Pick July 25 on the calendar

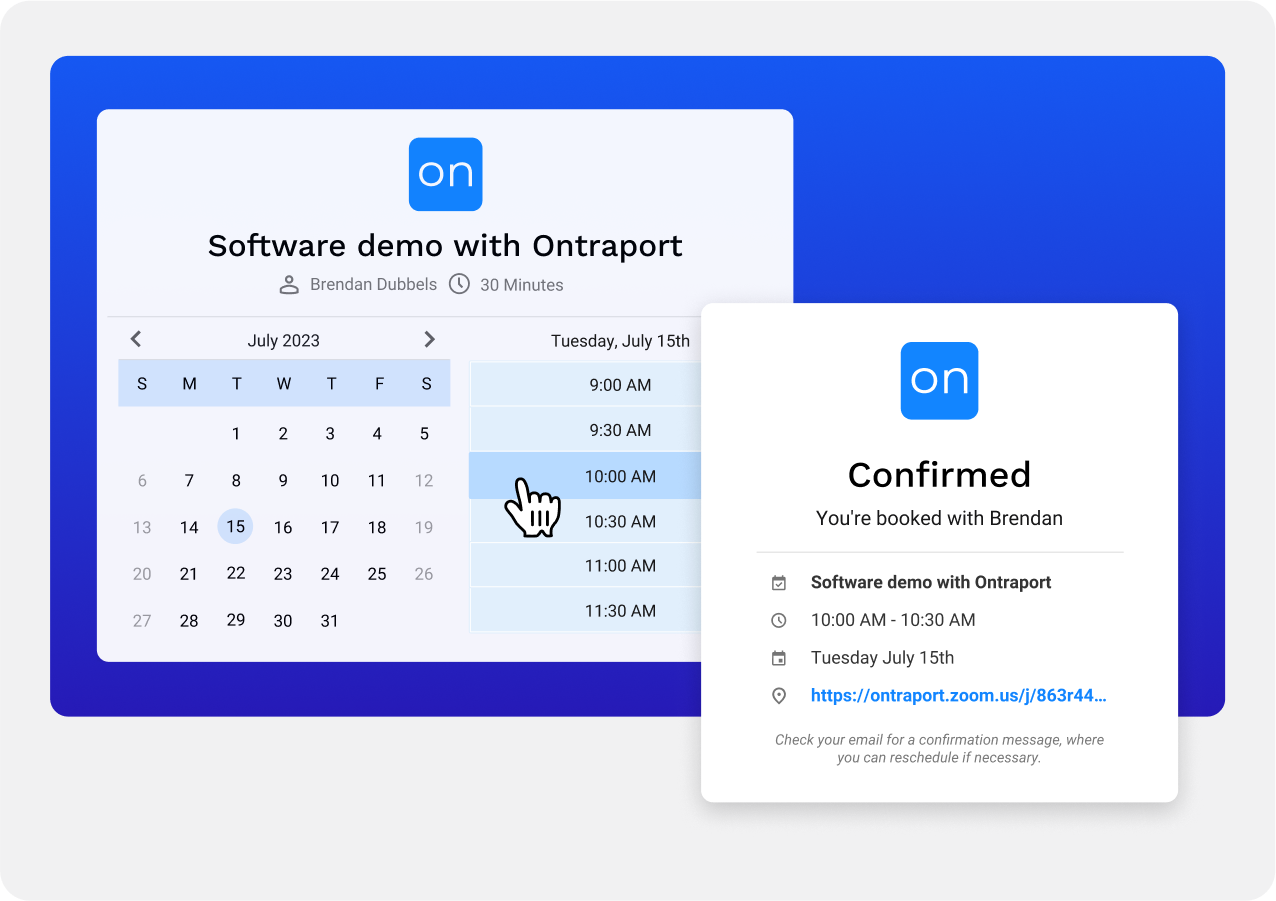[x=377, y=574]
